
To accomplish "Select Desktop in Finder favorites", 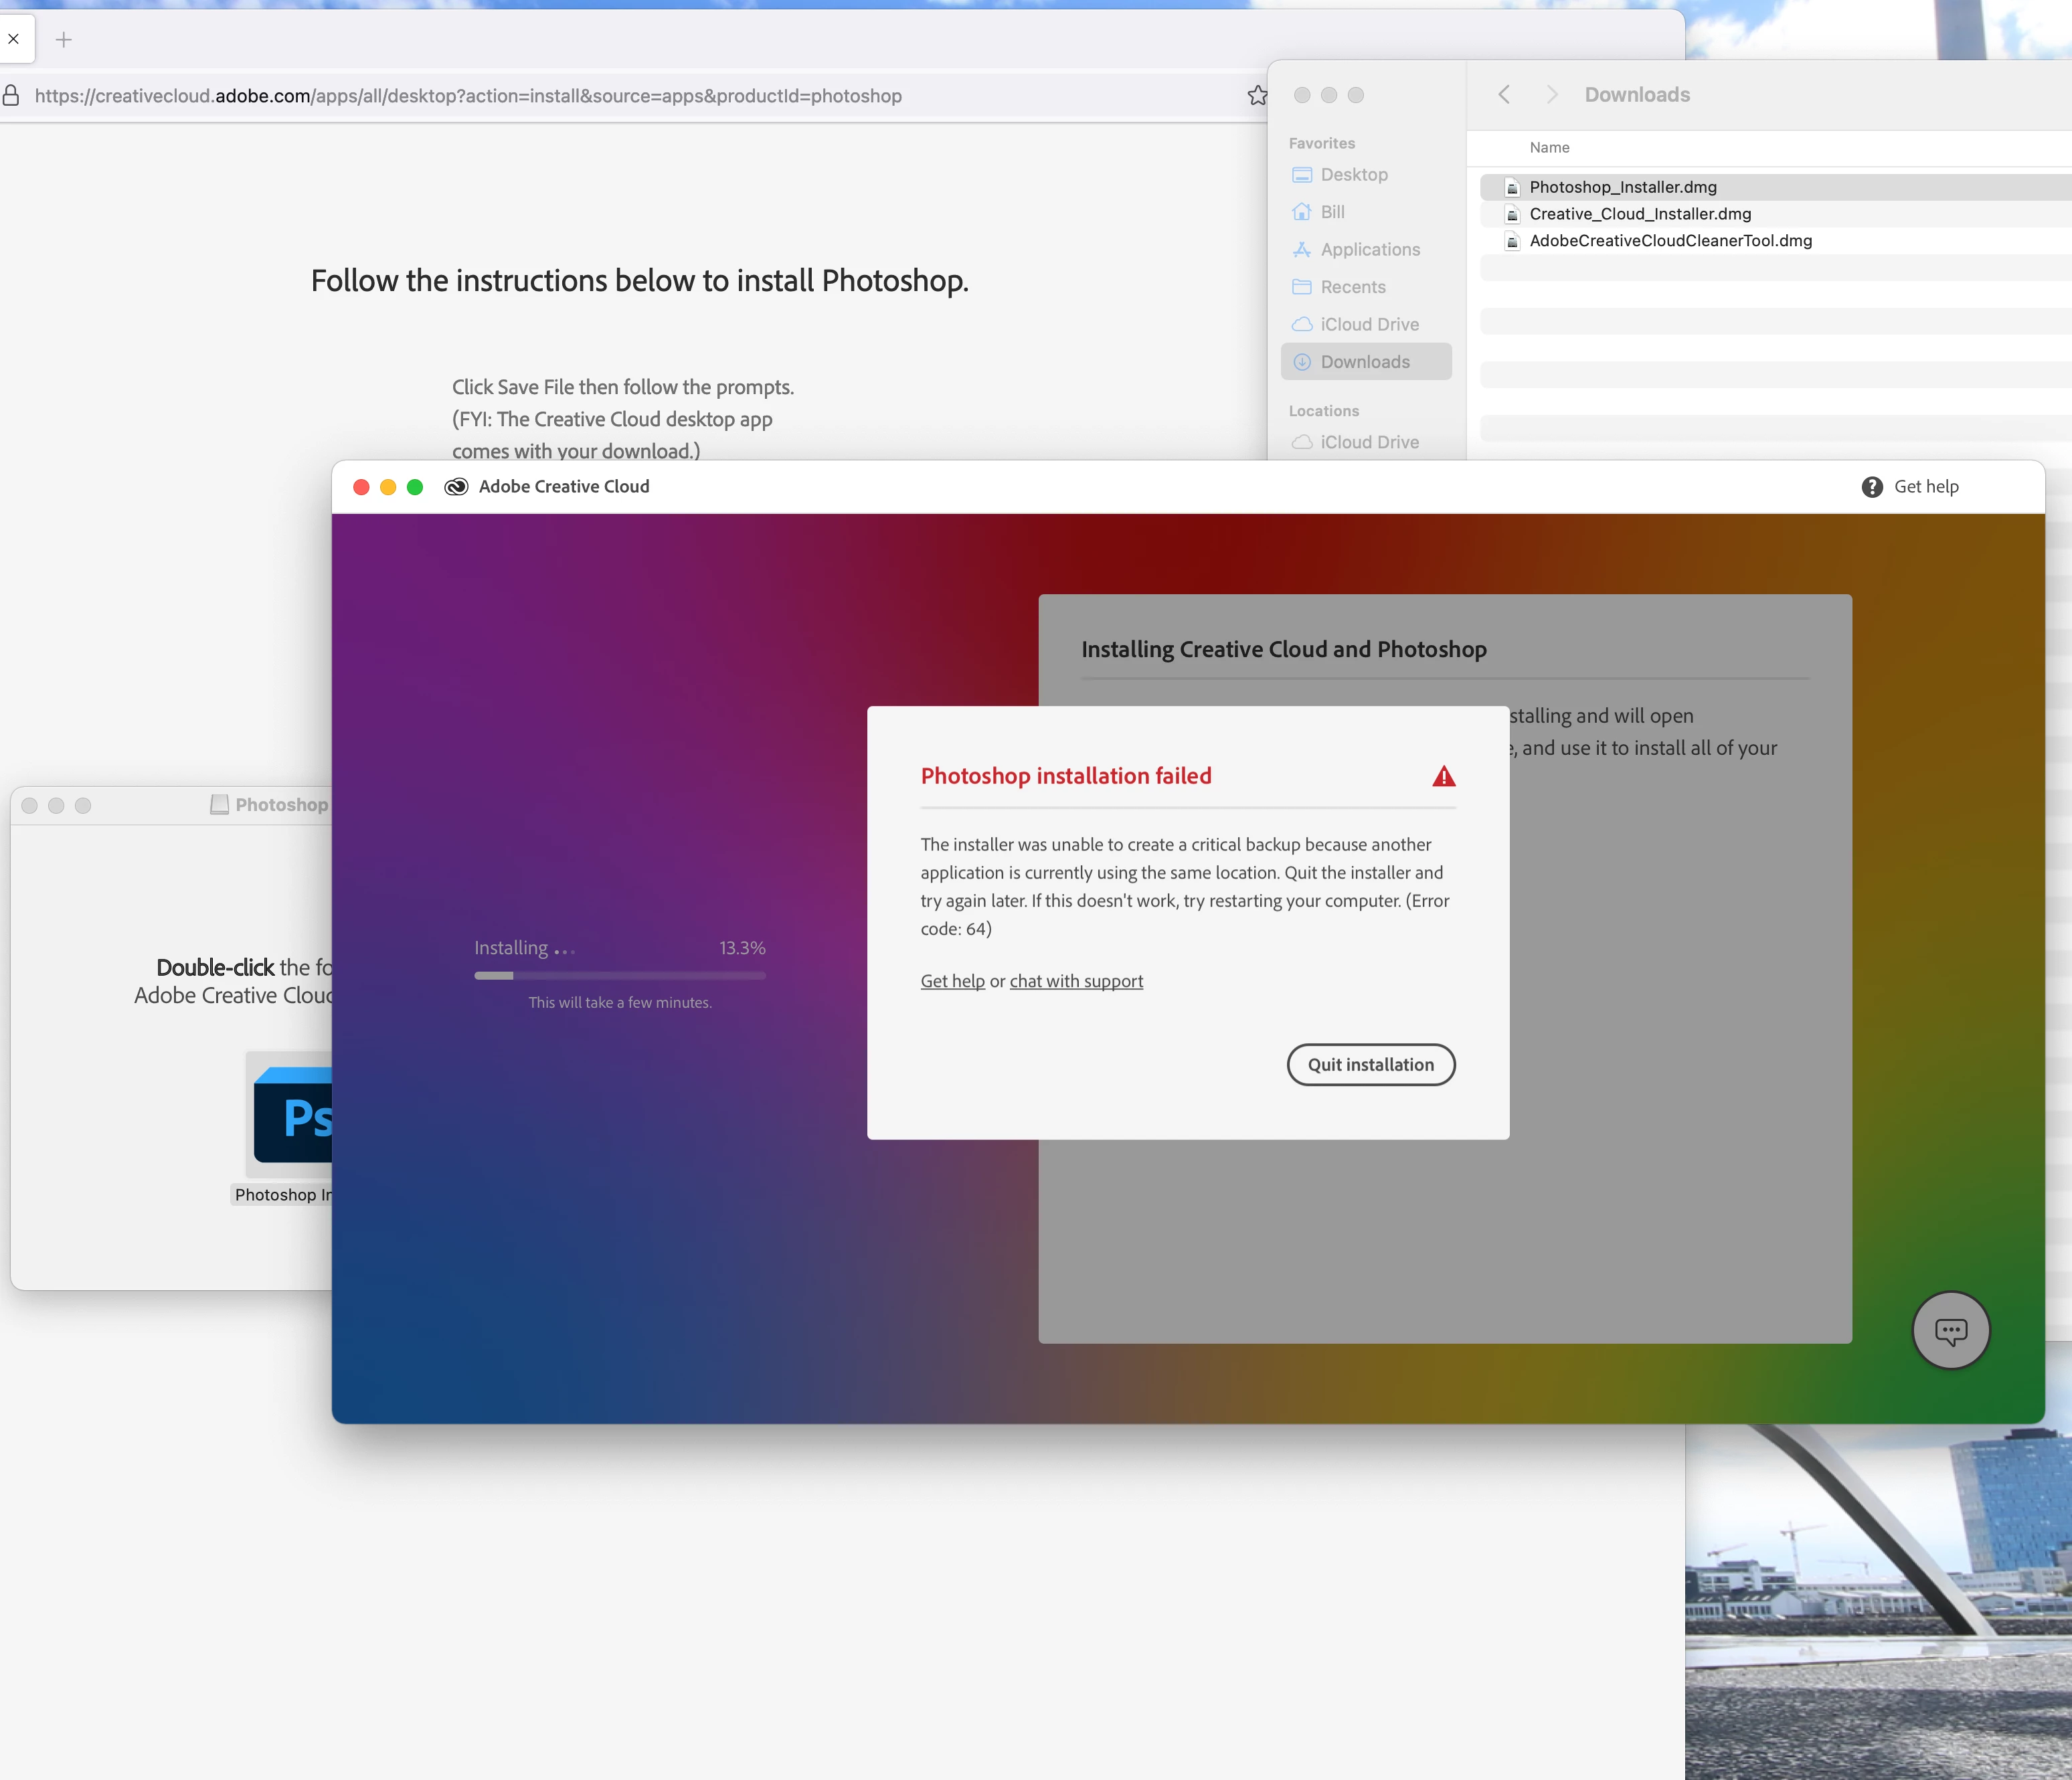I will 1353,175.
